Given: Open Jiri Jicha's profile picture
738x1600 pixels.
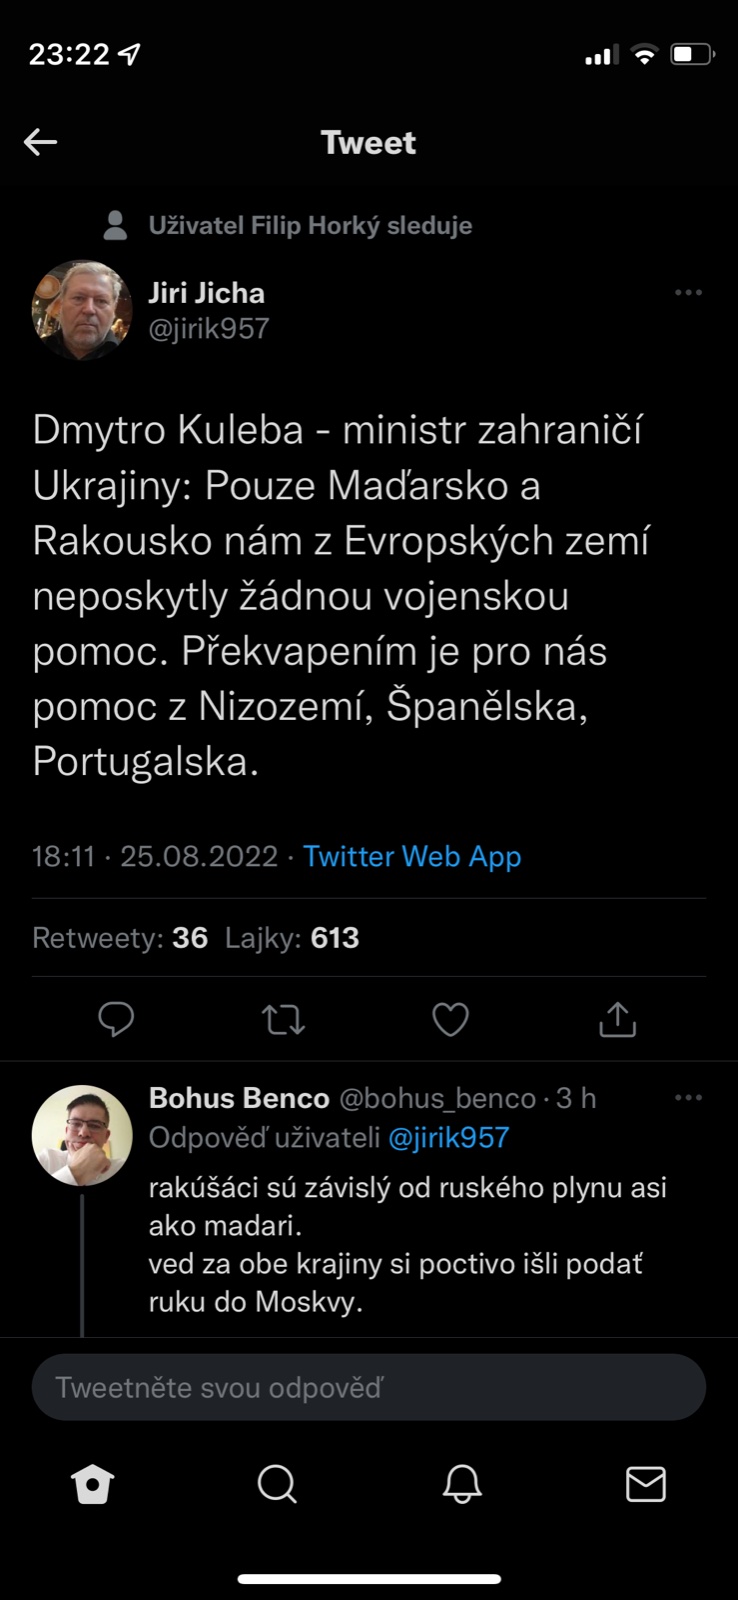Looking at the screenshot, I should [82, 310].
